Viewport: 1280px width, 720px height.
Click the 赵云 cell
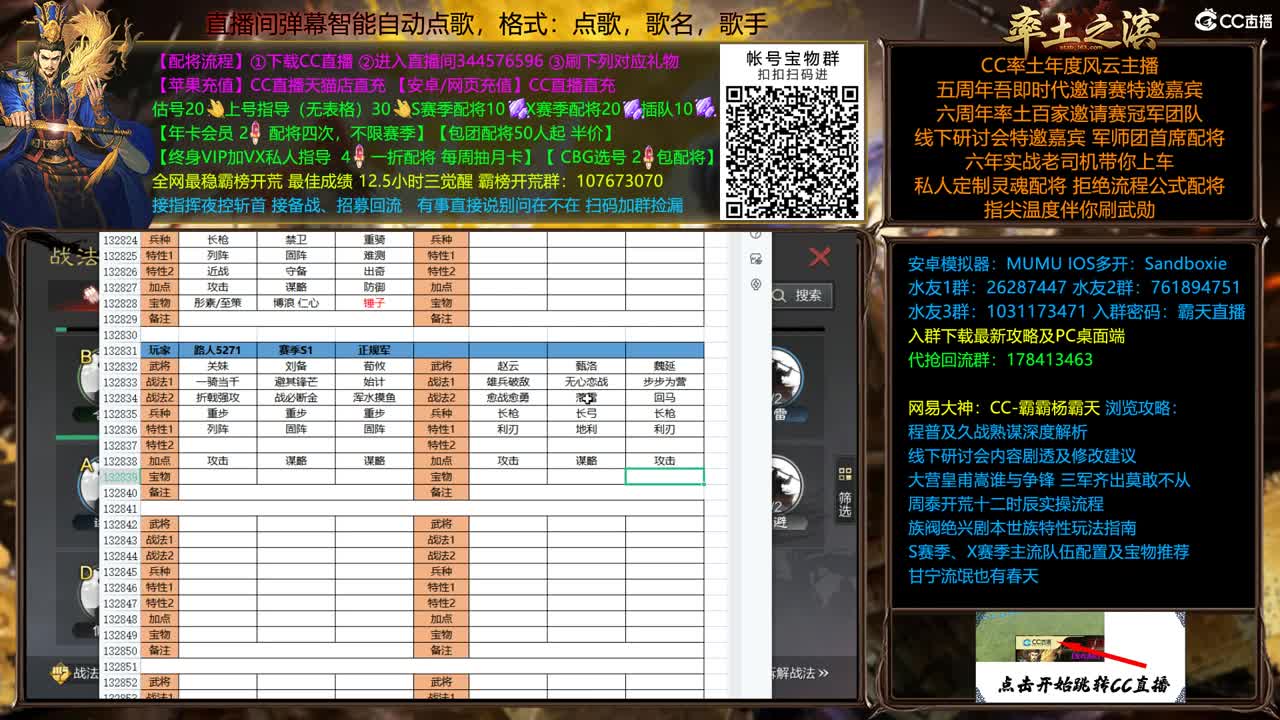[x=508, y=366]
